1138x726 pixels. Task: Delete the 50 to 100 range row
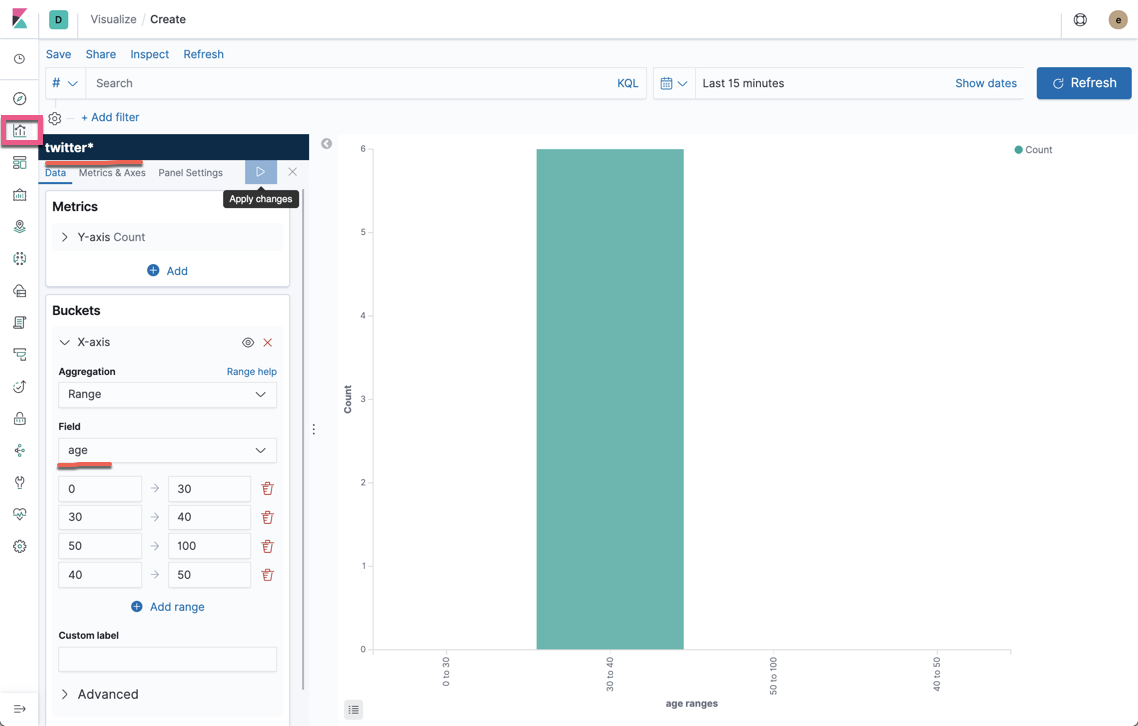tap(267, 546)
